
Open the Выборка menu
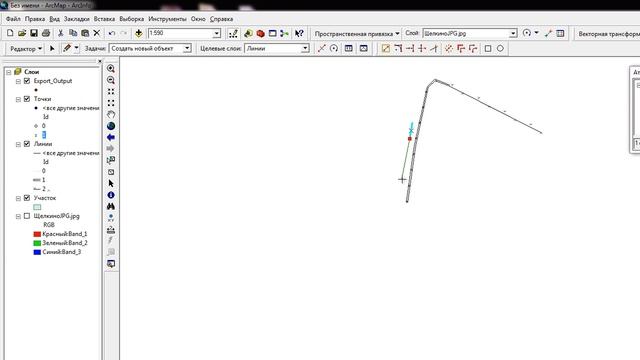131,19
